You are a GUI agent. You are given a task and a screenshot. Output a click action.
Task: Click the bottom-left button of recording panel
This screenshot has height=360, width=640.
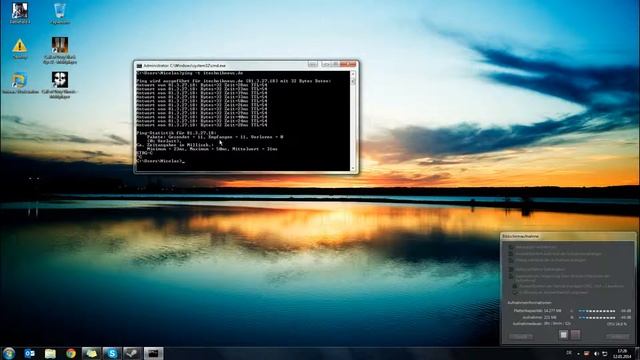521,336
